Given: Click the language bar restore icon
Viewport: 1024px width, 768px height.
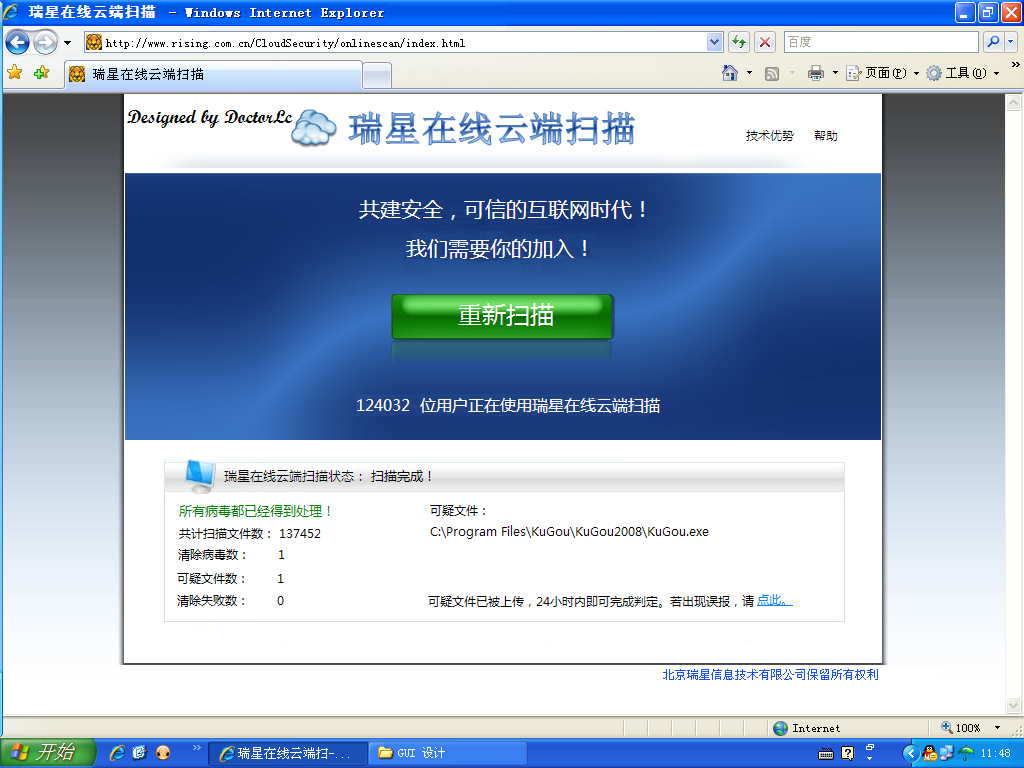Looking at the screenshot, I should 870,746.
